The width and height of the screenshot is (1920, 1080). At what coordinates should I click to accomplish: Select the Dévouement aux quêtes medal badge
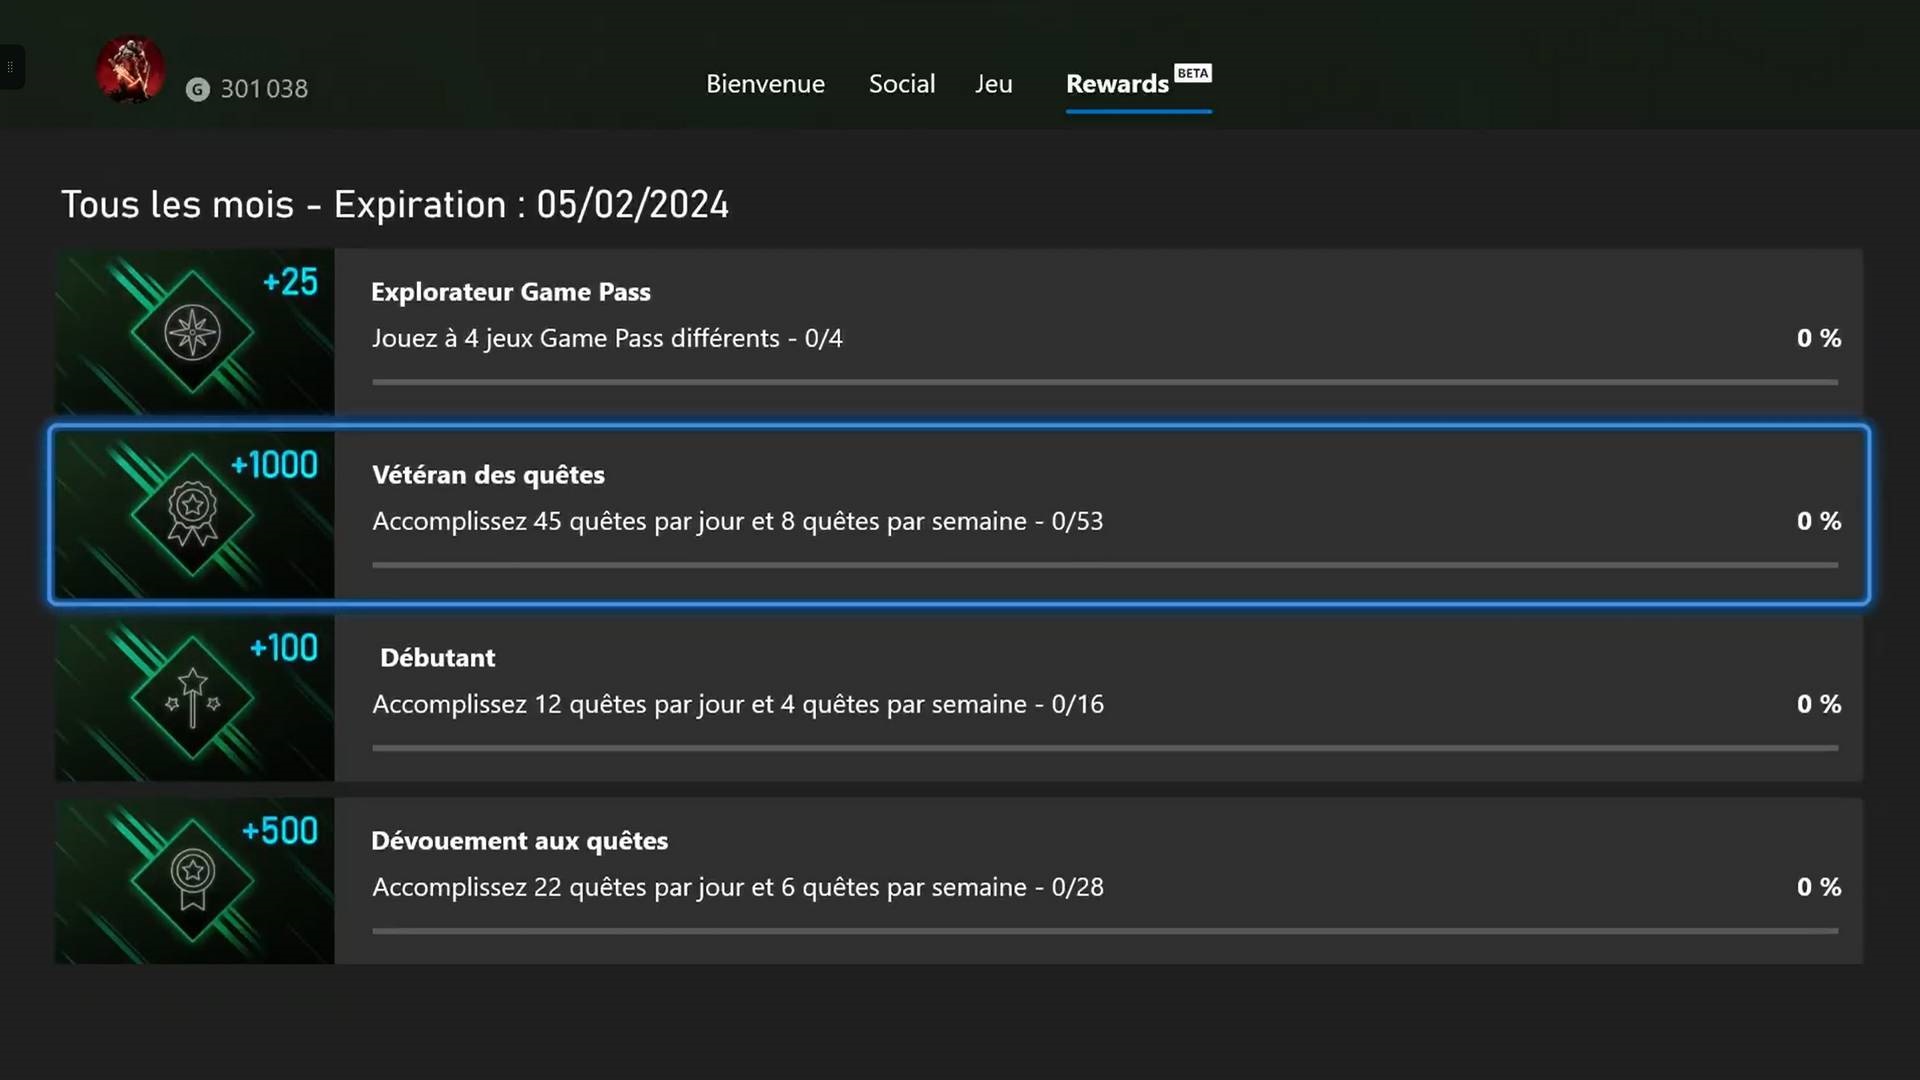192,880
